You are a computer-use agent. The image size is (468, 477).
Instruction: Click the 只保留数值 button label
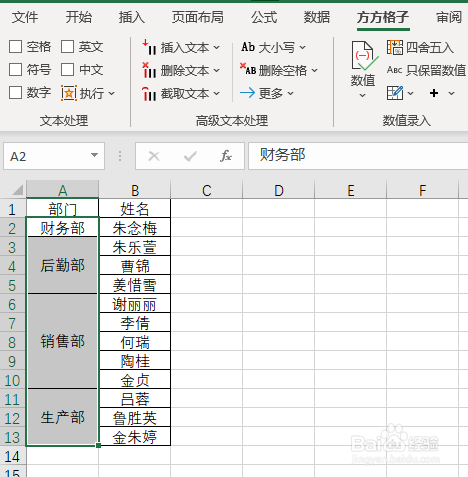point(436,70)
